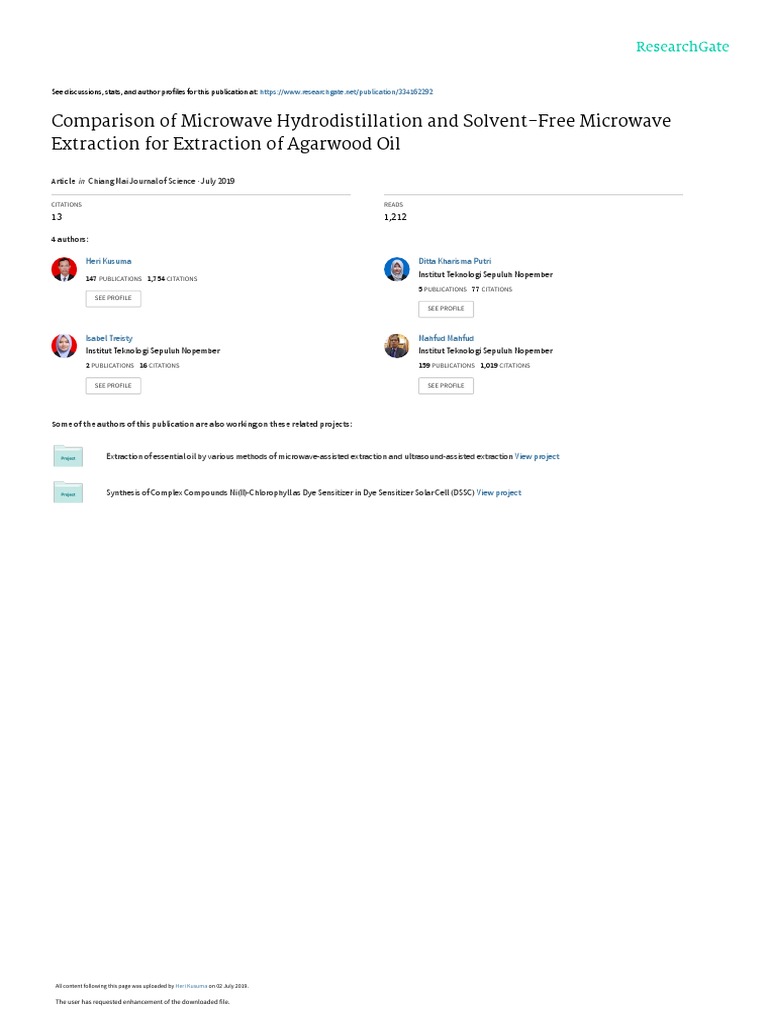Click the article title heading
768x1024 pixels.
(x=361, y=131)
